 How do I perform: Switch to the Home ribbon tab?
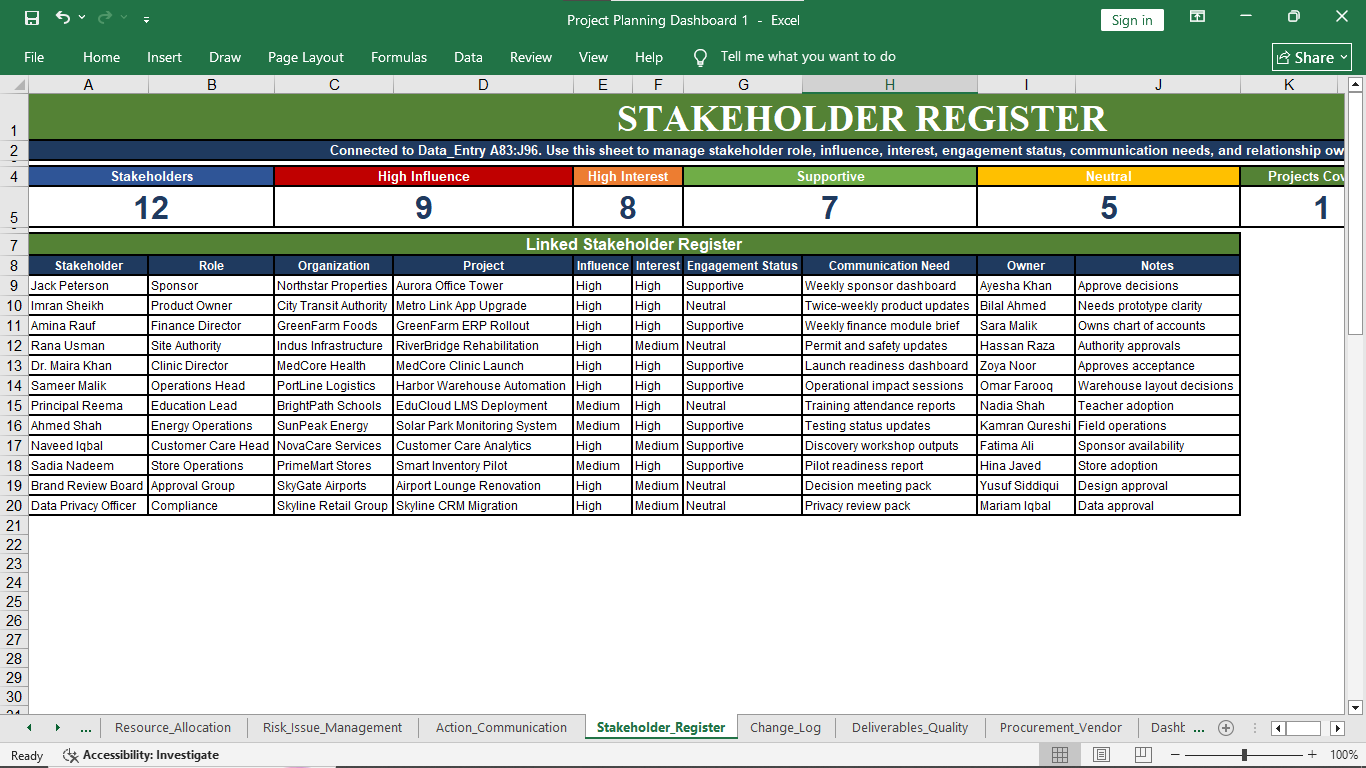101,57
